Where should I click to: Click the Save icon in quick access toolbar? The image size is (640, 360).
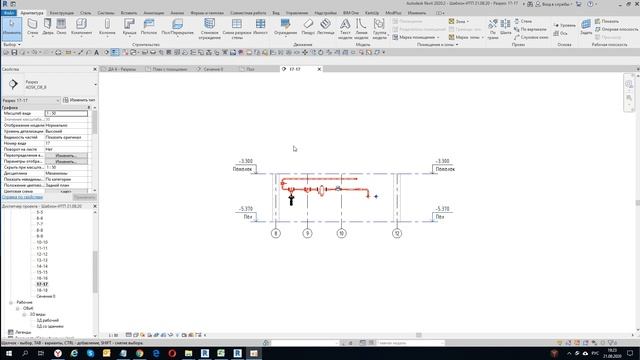click(14, 53)
